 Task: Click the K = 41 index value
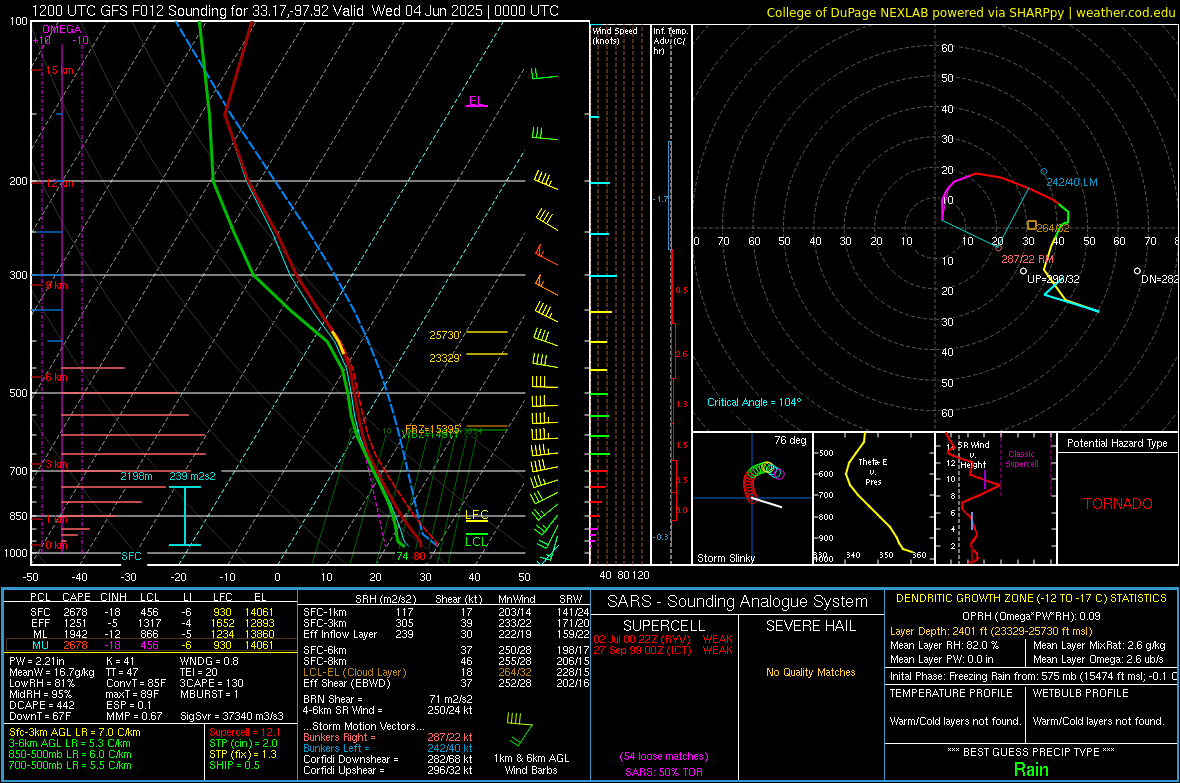[120, 661]
